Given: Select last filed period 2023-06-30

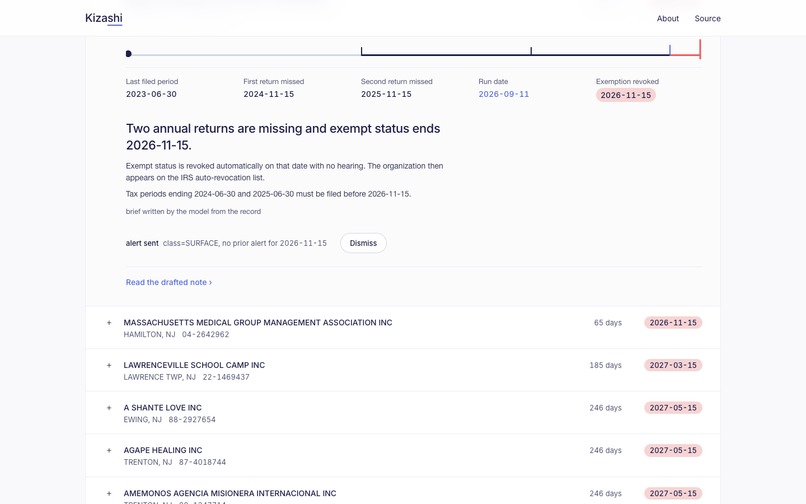Looking at the screenshot, I should 151,94.
